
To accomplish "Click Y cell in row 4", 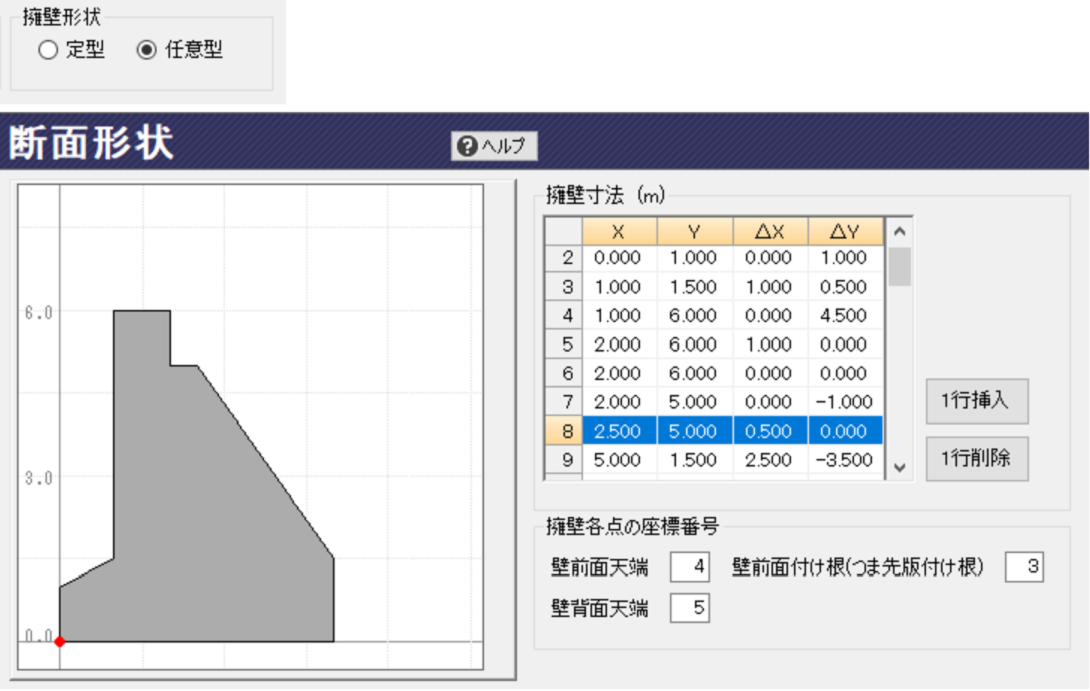I will click(694, 315).
